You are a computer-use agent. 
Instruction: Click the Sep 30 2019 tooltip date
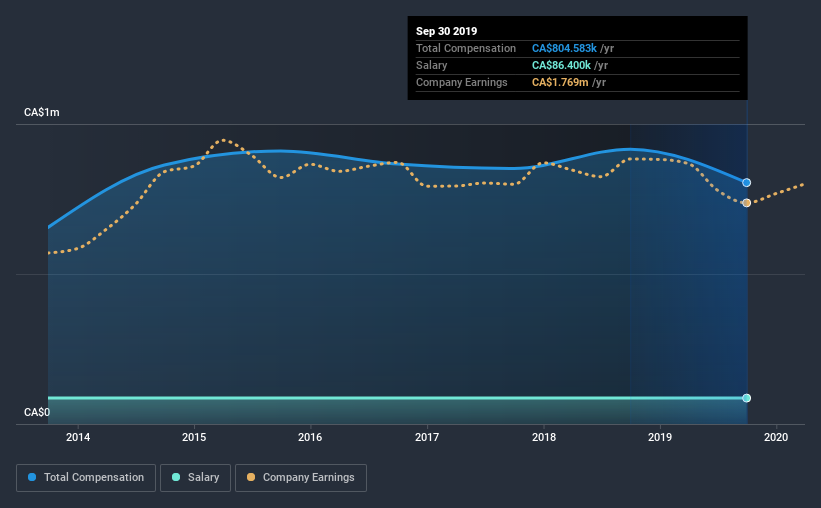click(447, 31)
